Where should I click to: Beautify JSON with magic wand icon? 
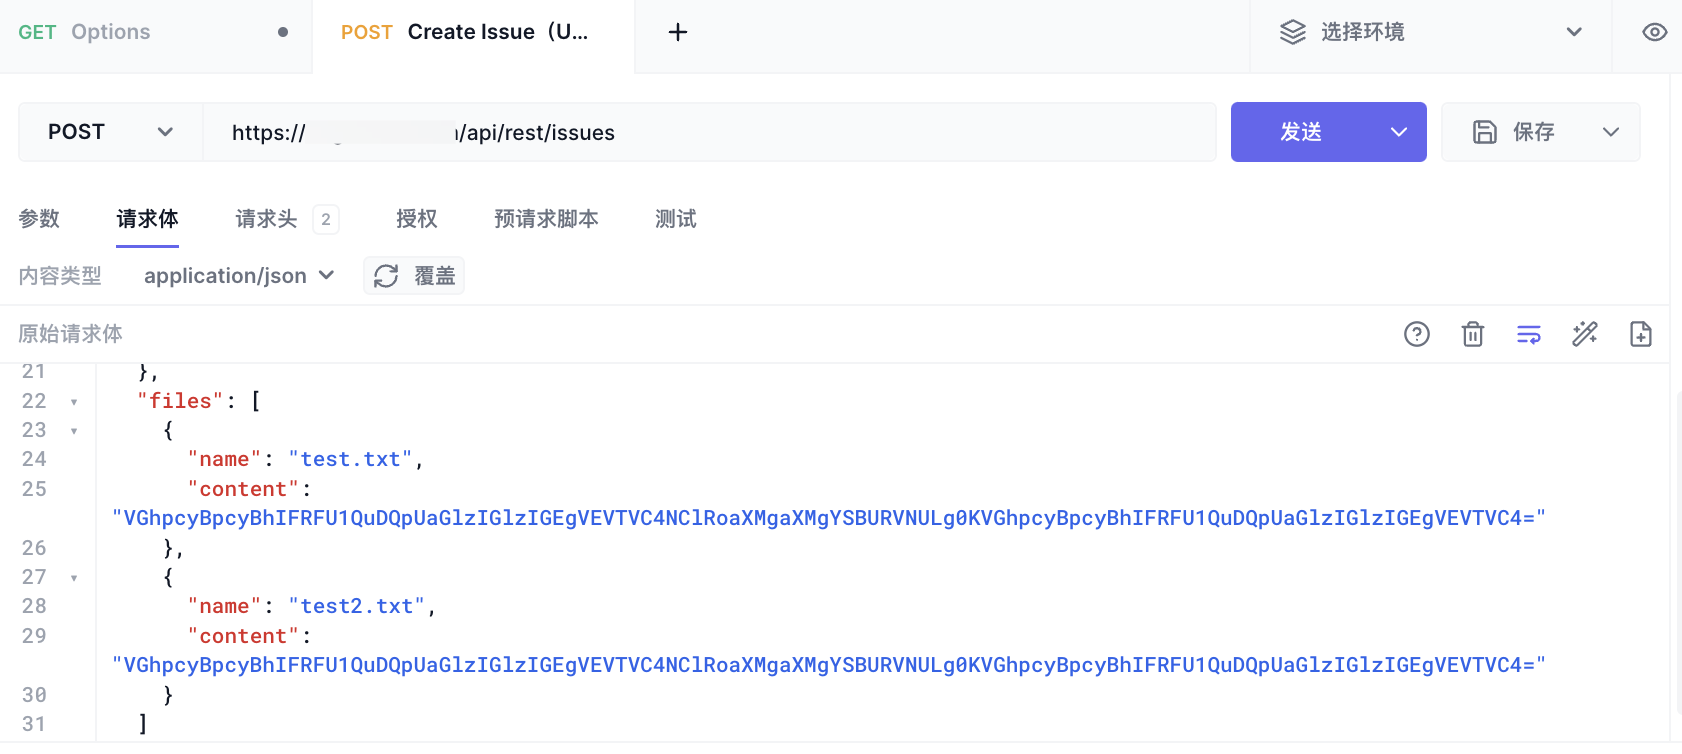pyautogui.click(x=1584, y=334)
